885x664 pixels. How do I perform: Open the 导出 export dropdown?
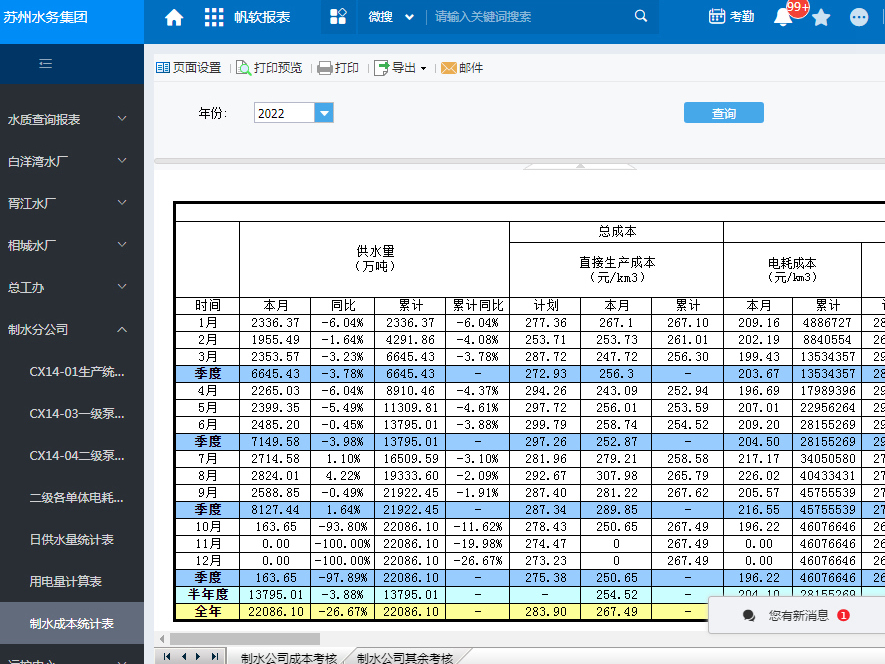pos(400,68)
